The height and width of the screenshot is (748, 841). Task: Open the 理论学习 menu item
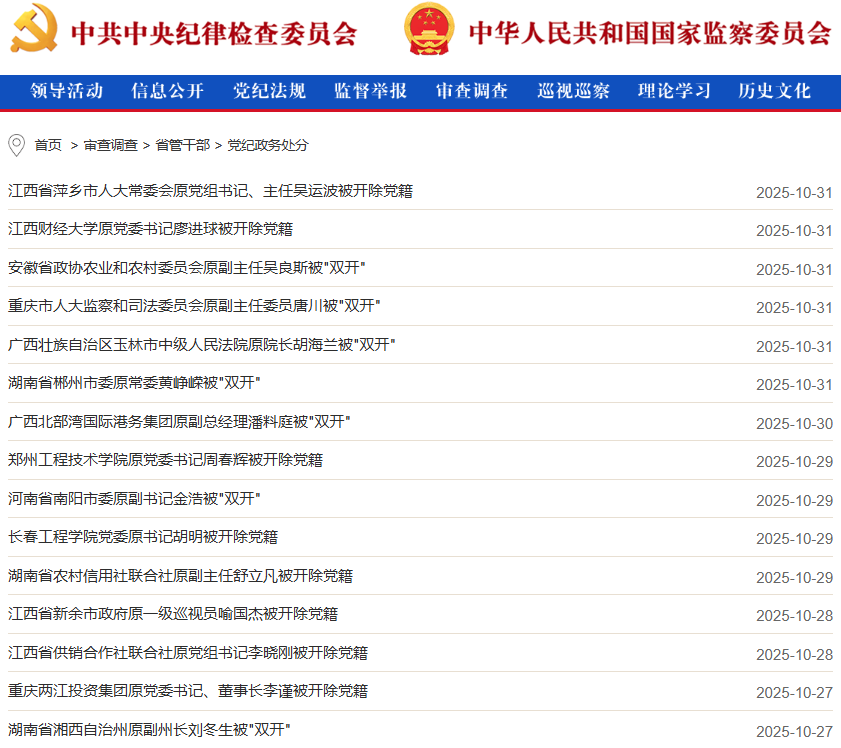click(x=674, y=91)
